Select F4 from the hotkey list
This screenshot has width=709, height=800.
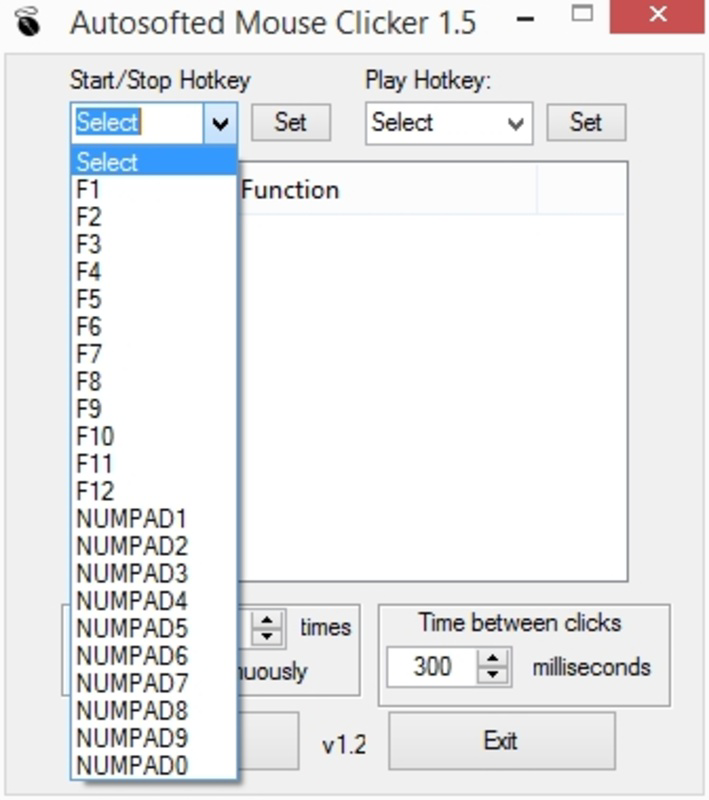tap(154, 271)
